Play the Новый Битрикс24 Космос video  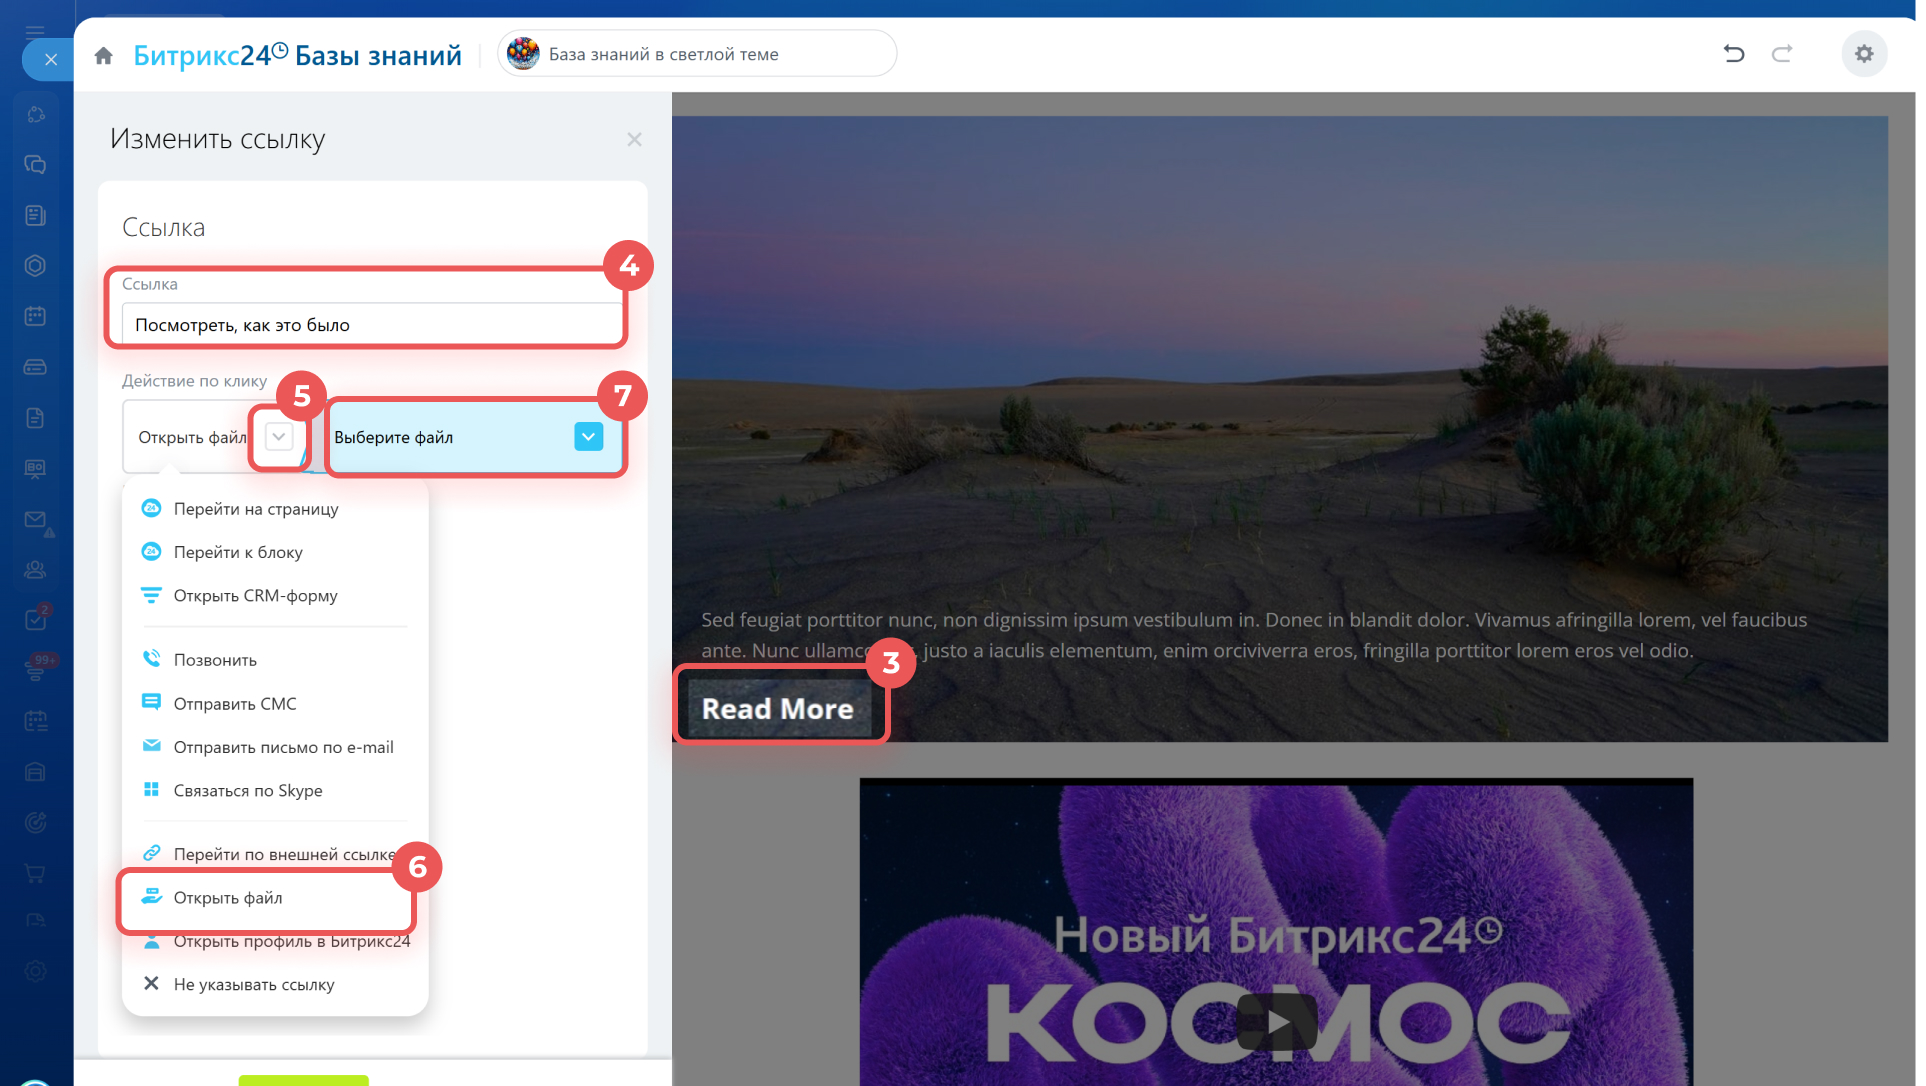point(1277,1022)
